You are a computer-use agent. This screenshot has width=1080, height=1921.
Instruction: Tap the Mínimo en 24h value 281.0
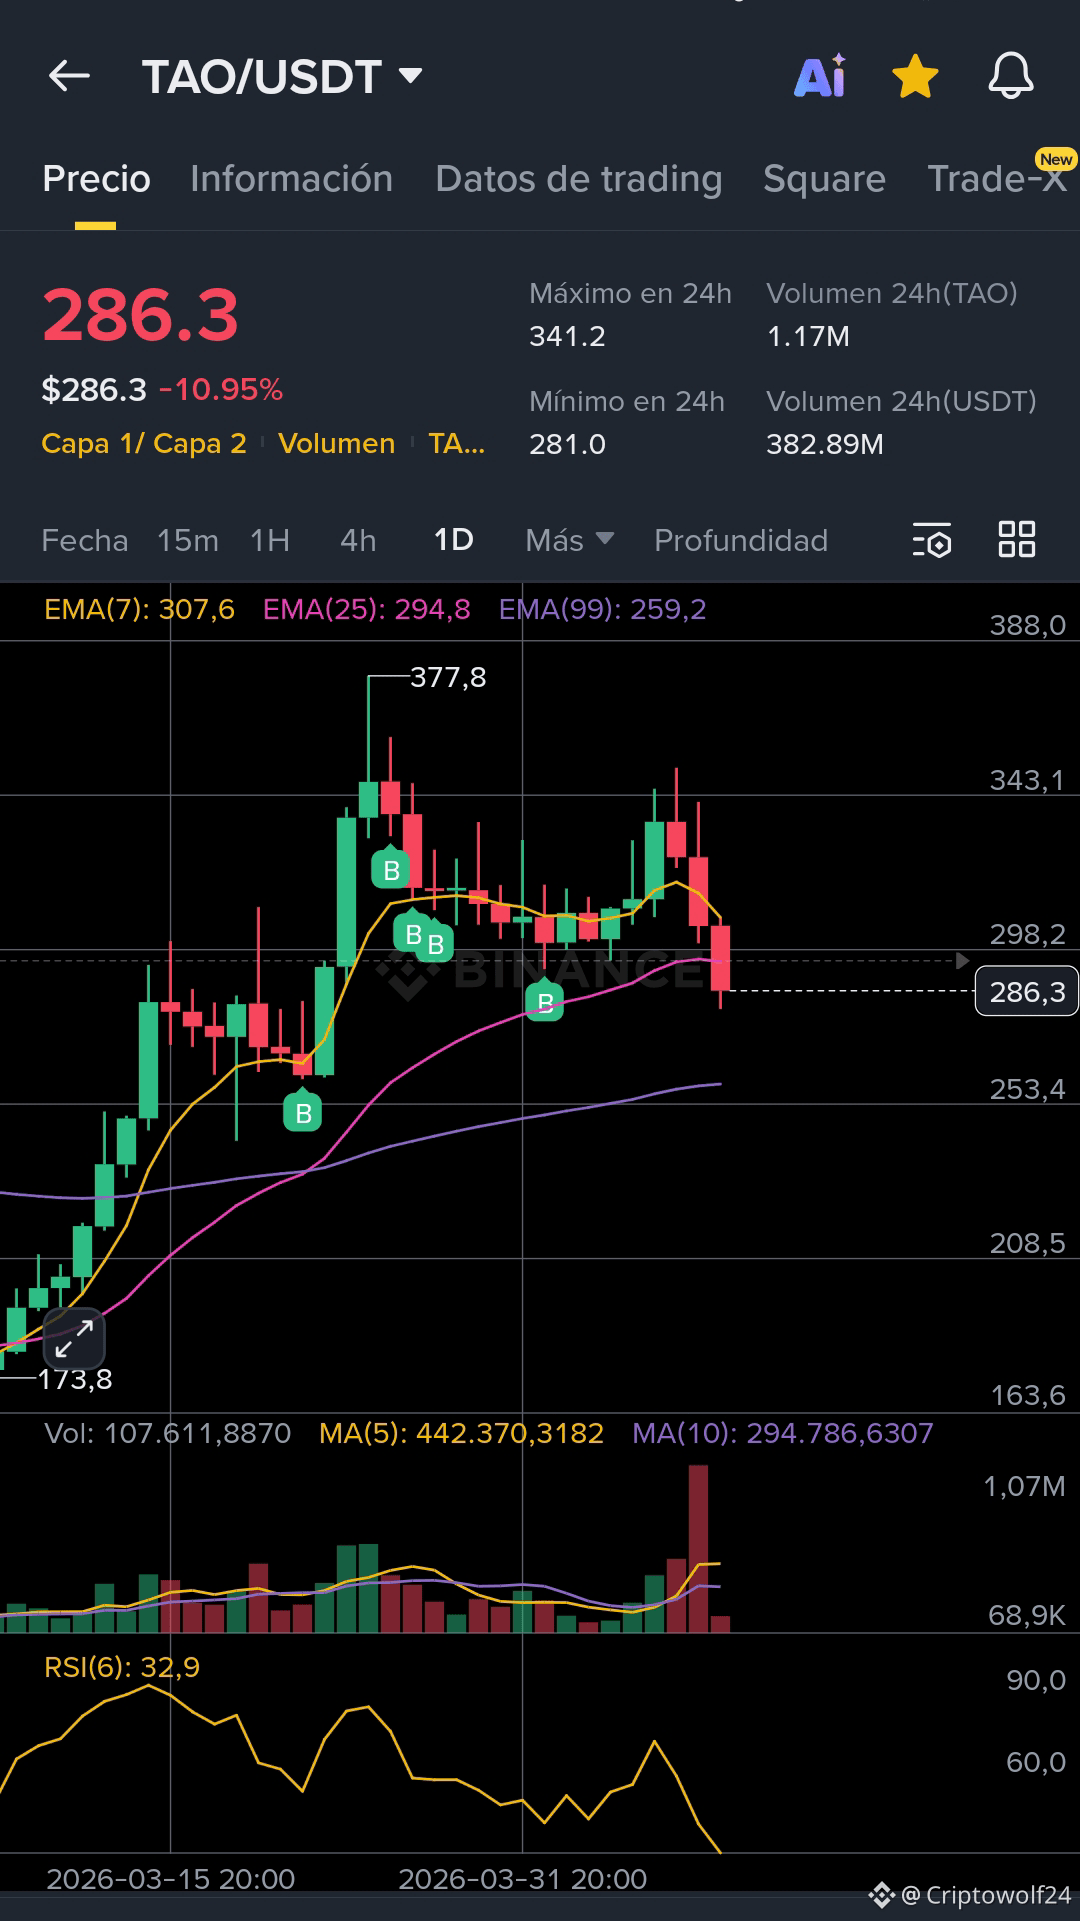click(567, 445)
